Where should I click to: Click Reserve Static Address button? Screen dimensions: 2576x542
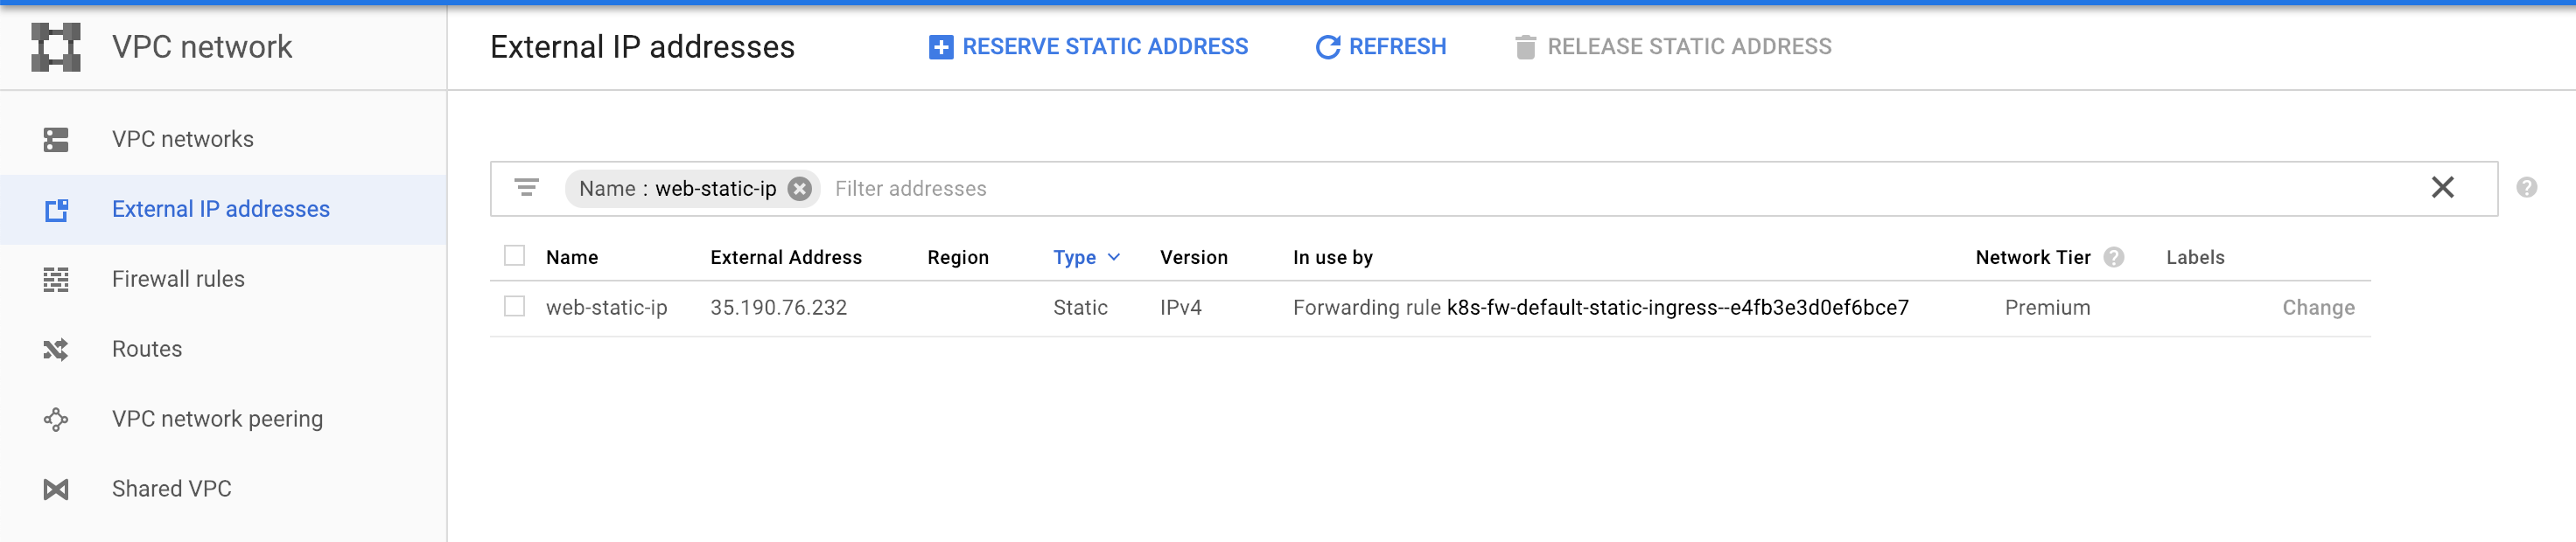pos(1088,47)
